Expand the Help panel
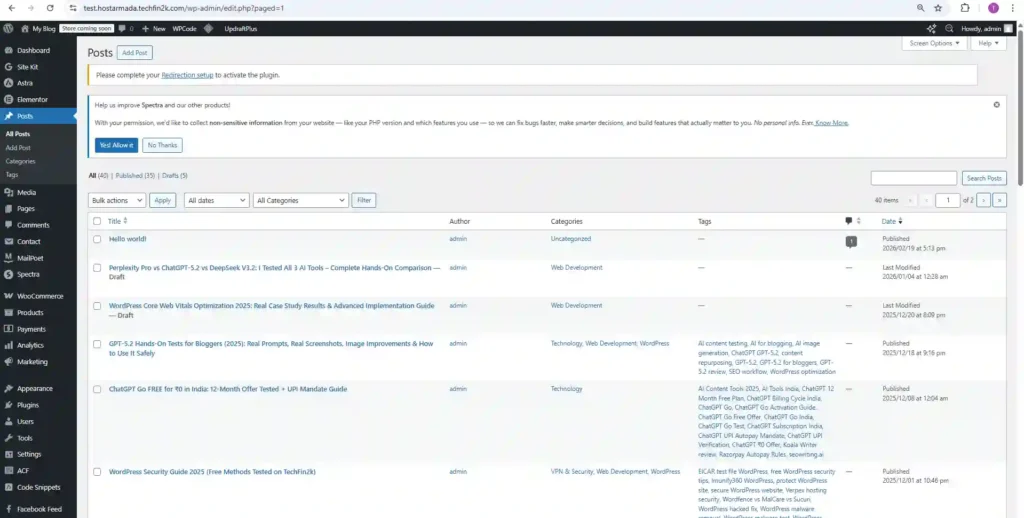 click(x=988, y=43)
